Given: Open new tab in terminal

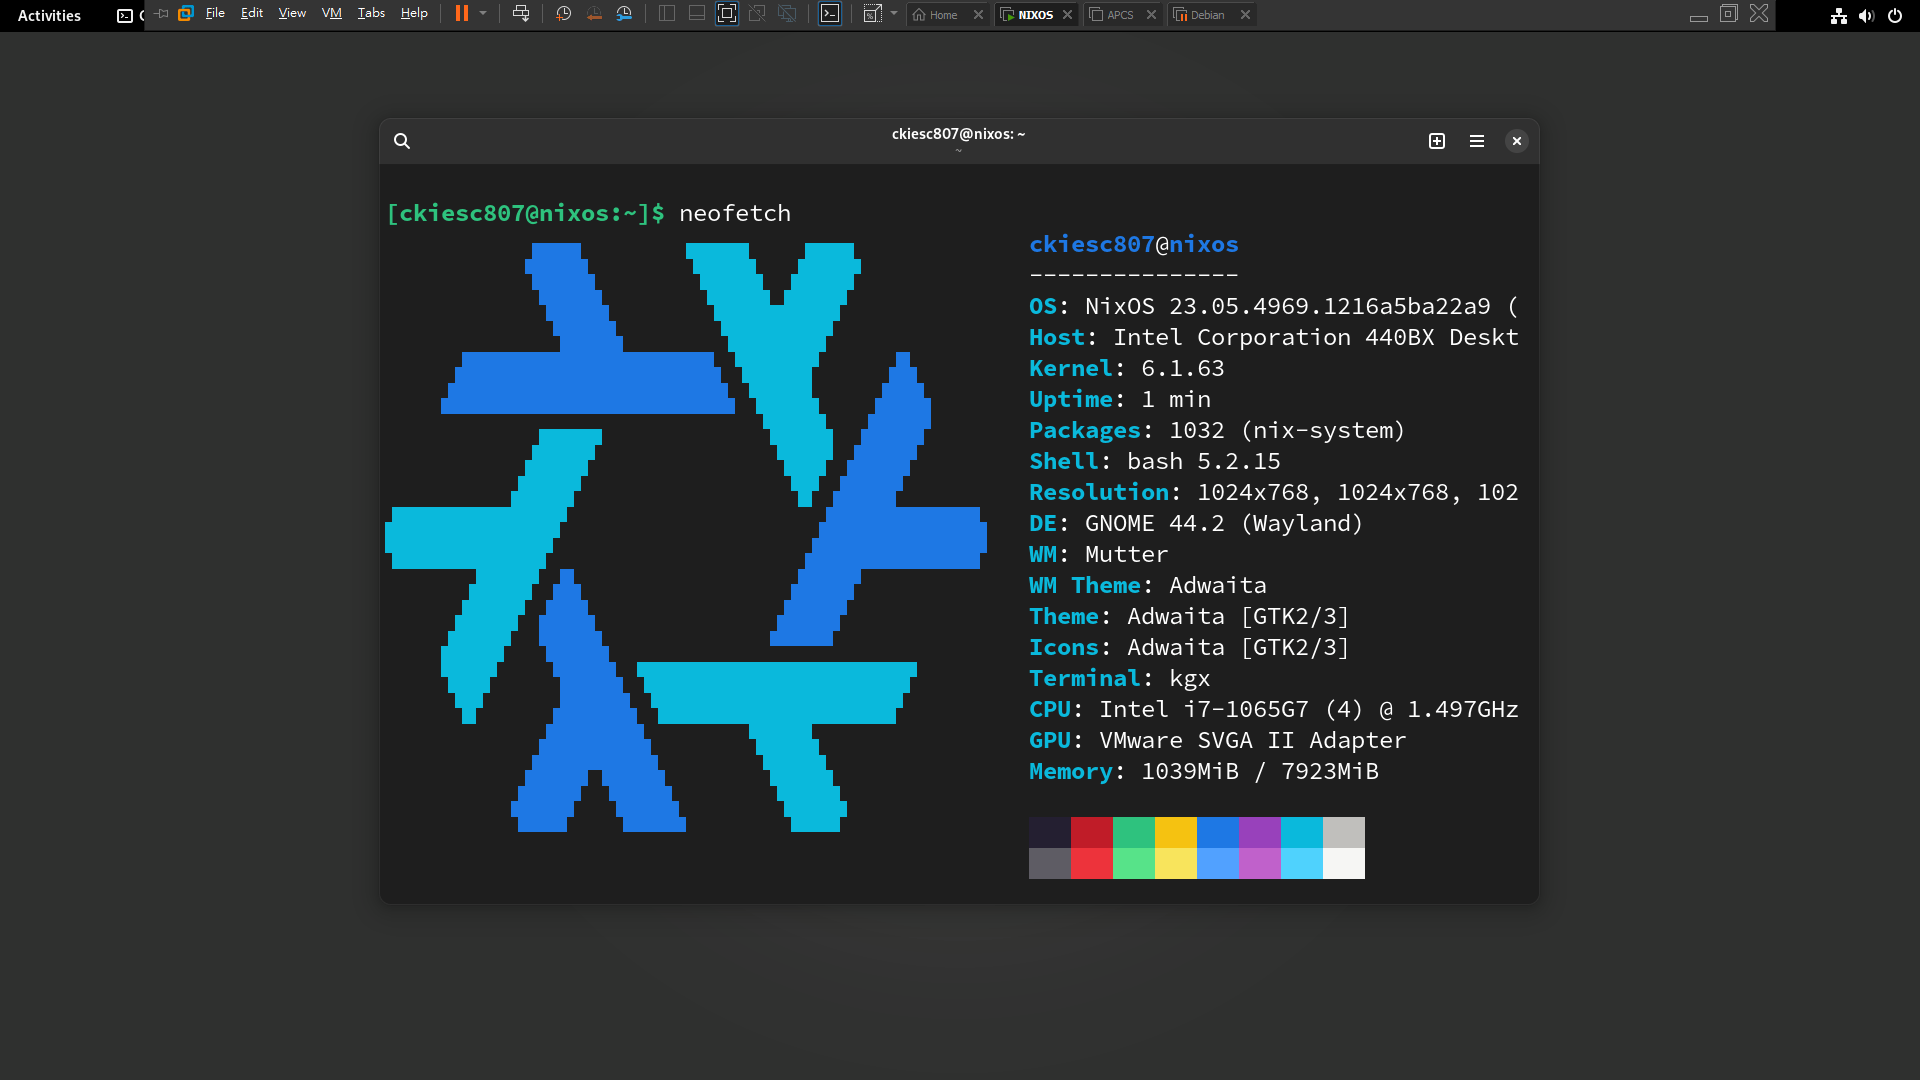Looking at the screenshot, I should click(1437, 141).
